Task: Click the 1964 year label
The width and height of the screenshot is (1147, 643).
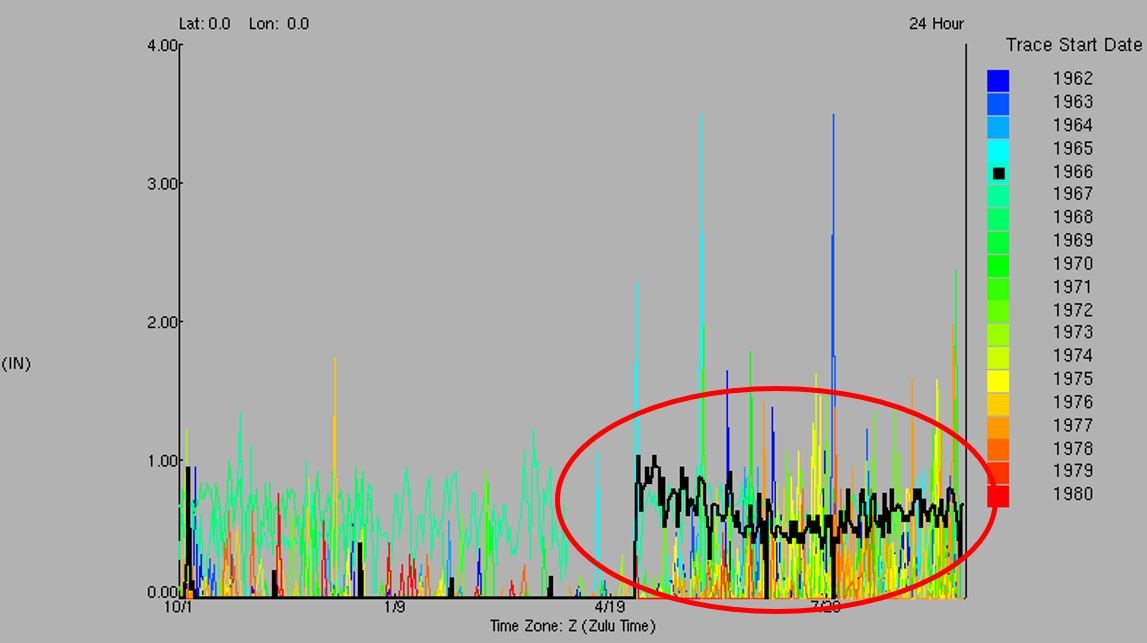Action: click(1072, 125)
